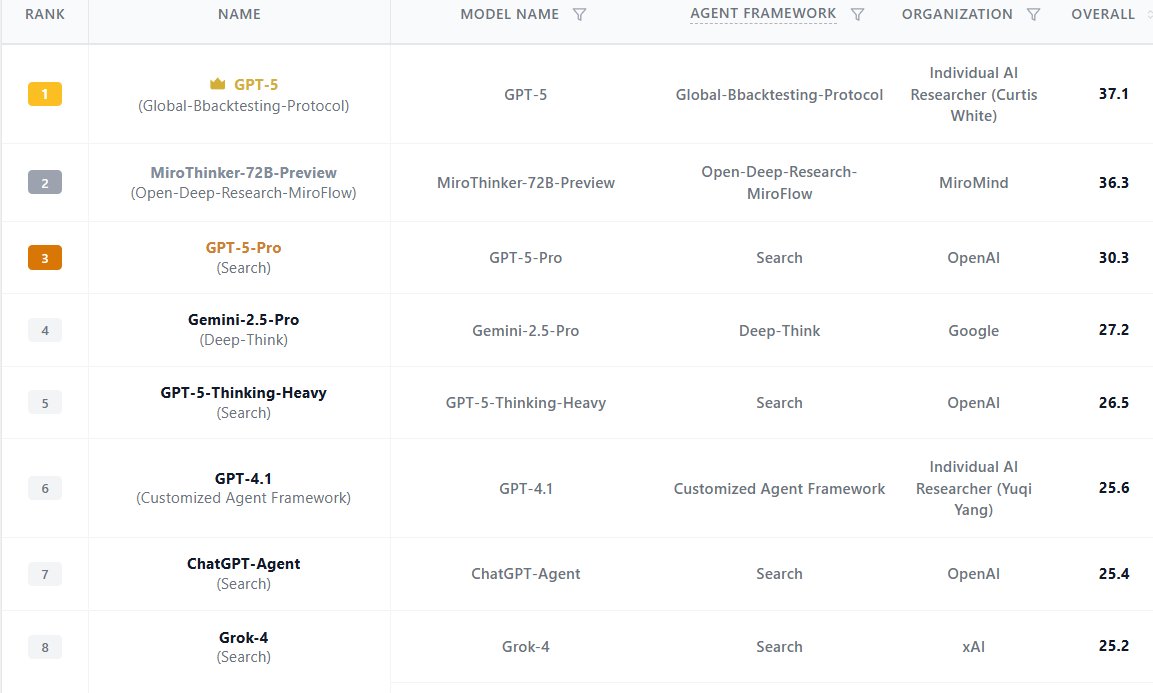Click the gold rank 1 badge
The height and width of the screenshot is (693, 1153).
click(45, 94)
